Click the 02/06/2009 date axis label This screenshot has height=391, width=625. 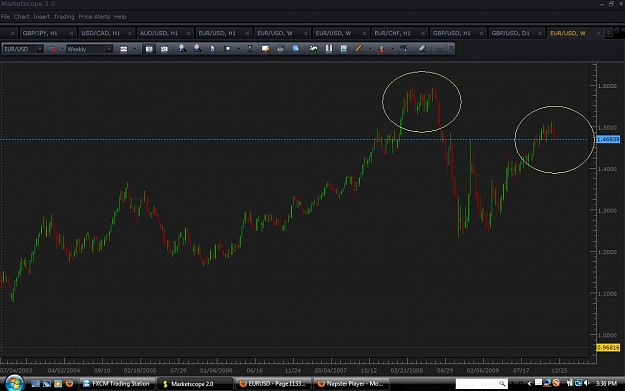(x=483, y=370)
